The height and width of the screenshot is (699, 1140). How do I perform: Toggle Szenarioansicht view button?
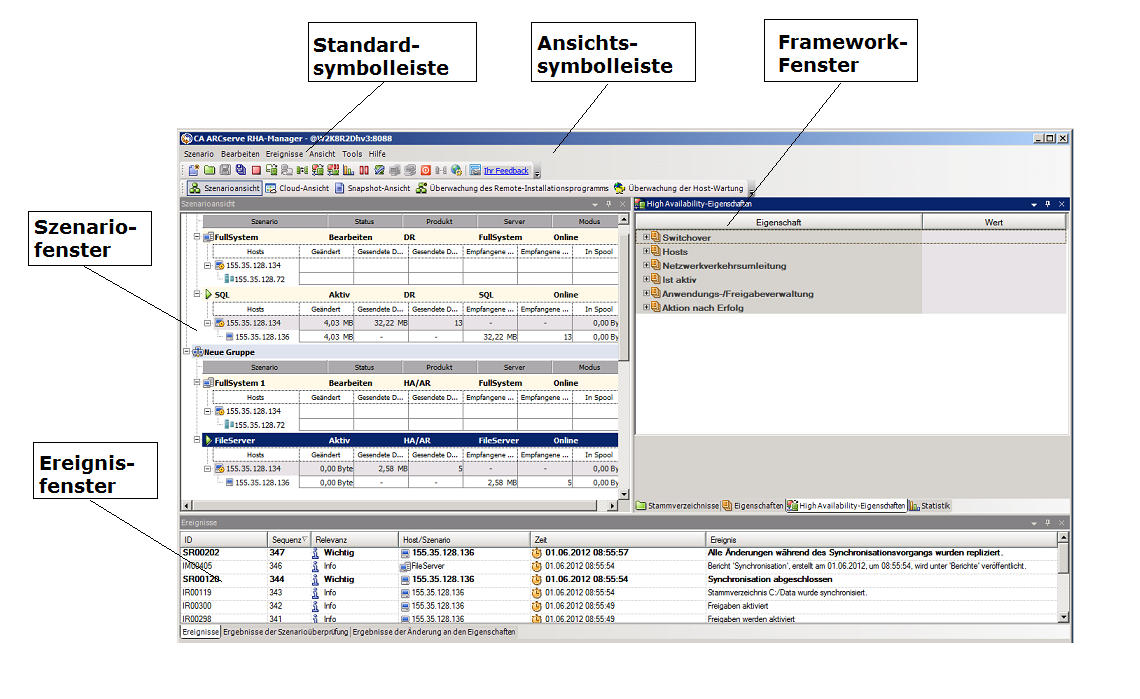click(224, 188)
